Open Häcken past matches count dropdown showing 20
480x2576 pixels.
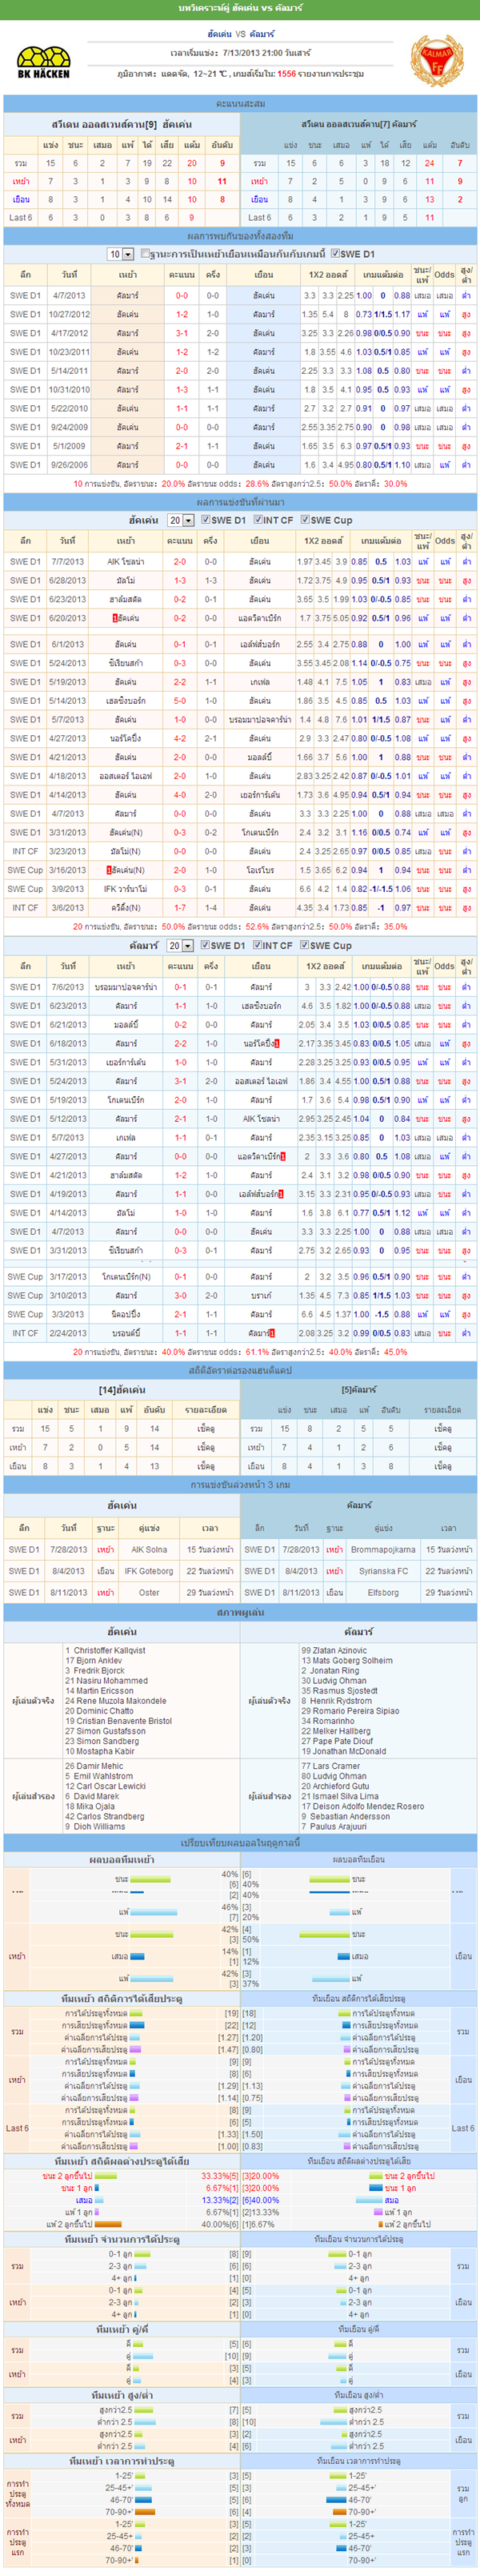[180, 520]
